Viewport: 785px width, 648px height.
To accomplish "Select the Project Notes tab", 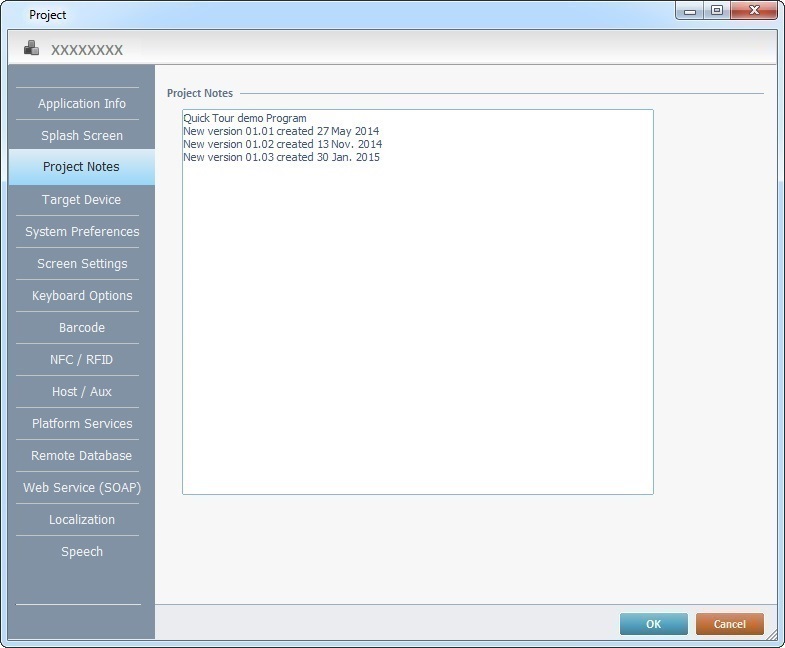I will 82,167.
